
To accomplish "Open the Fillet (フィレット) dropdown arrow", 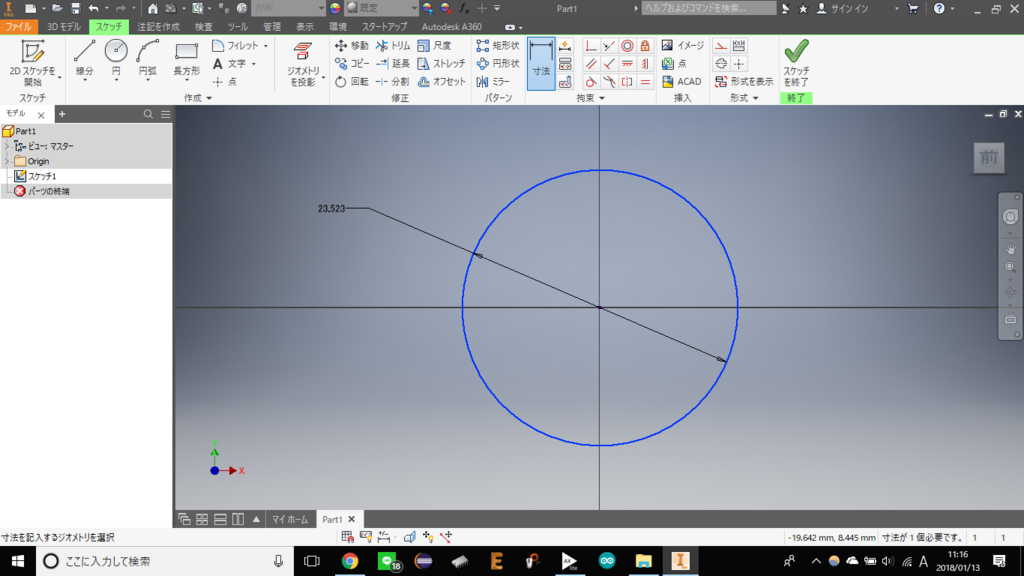I will point(266,46).
